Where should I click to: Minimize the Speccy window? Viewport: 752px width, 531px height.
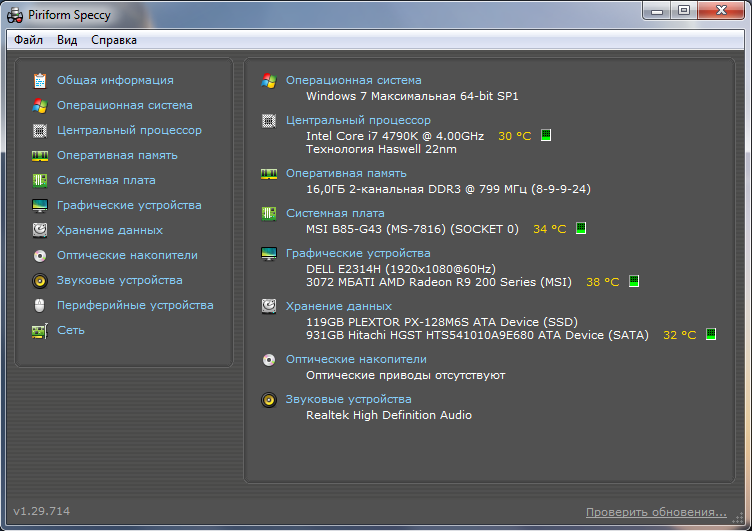(x=657, y=11)
